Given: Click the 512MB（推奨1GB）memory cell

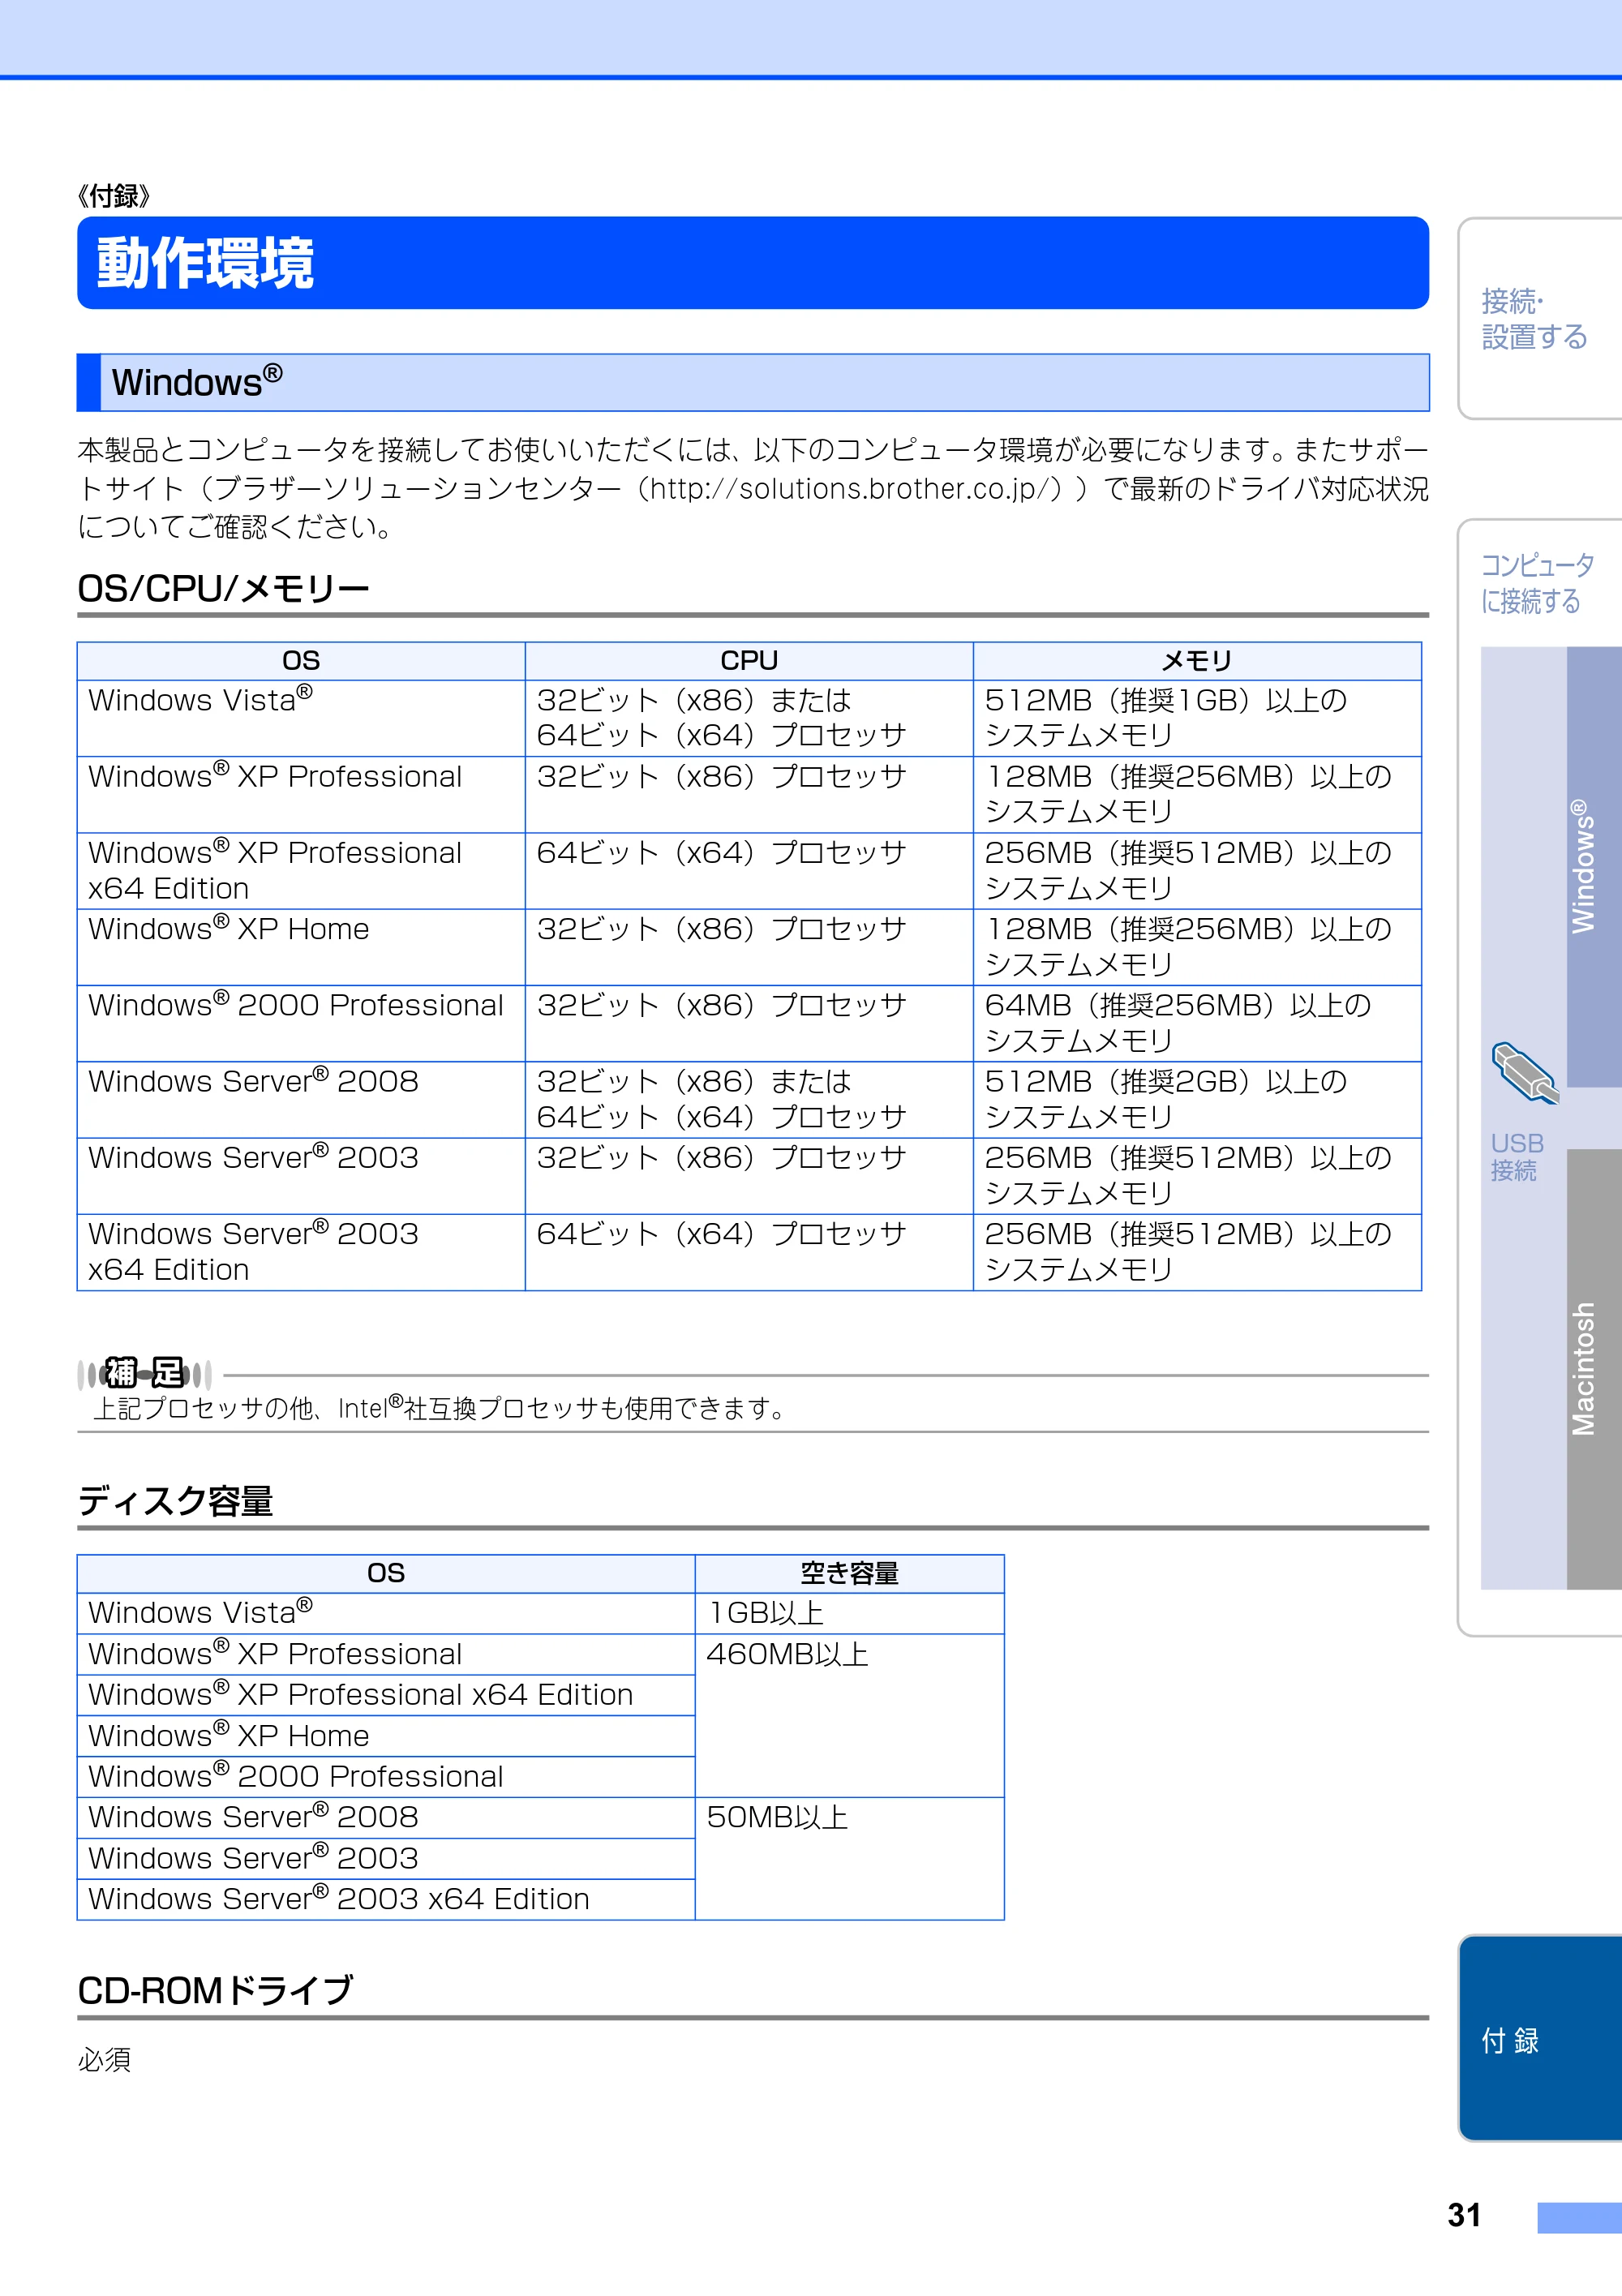Looking at the screenshot, I should [1197, 718].
